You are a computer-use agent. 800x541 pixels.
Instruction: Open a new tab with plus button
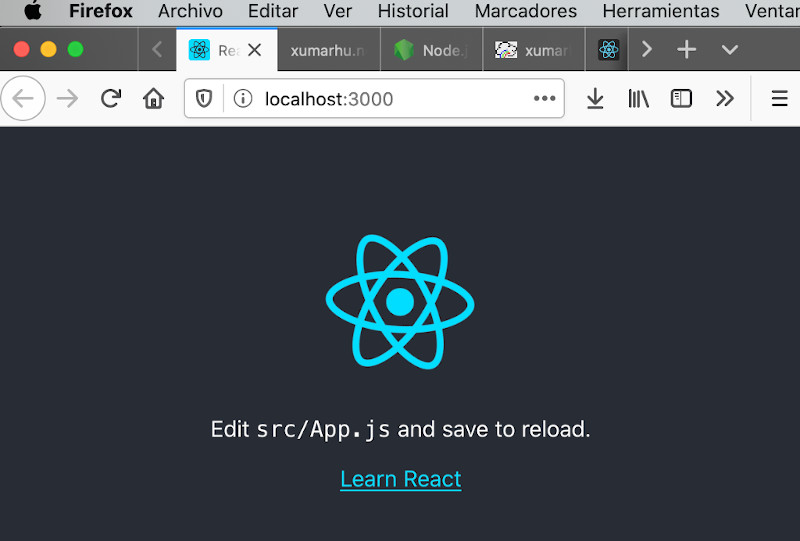click(686, 49)
